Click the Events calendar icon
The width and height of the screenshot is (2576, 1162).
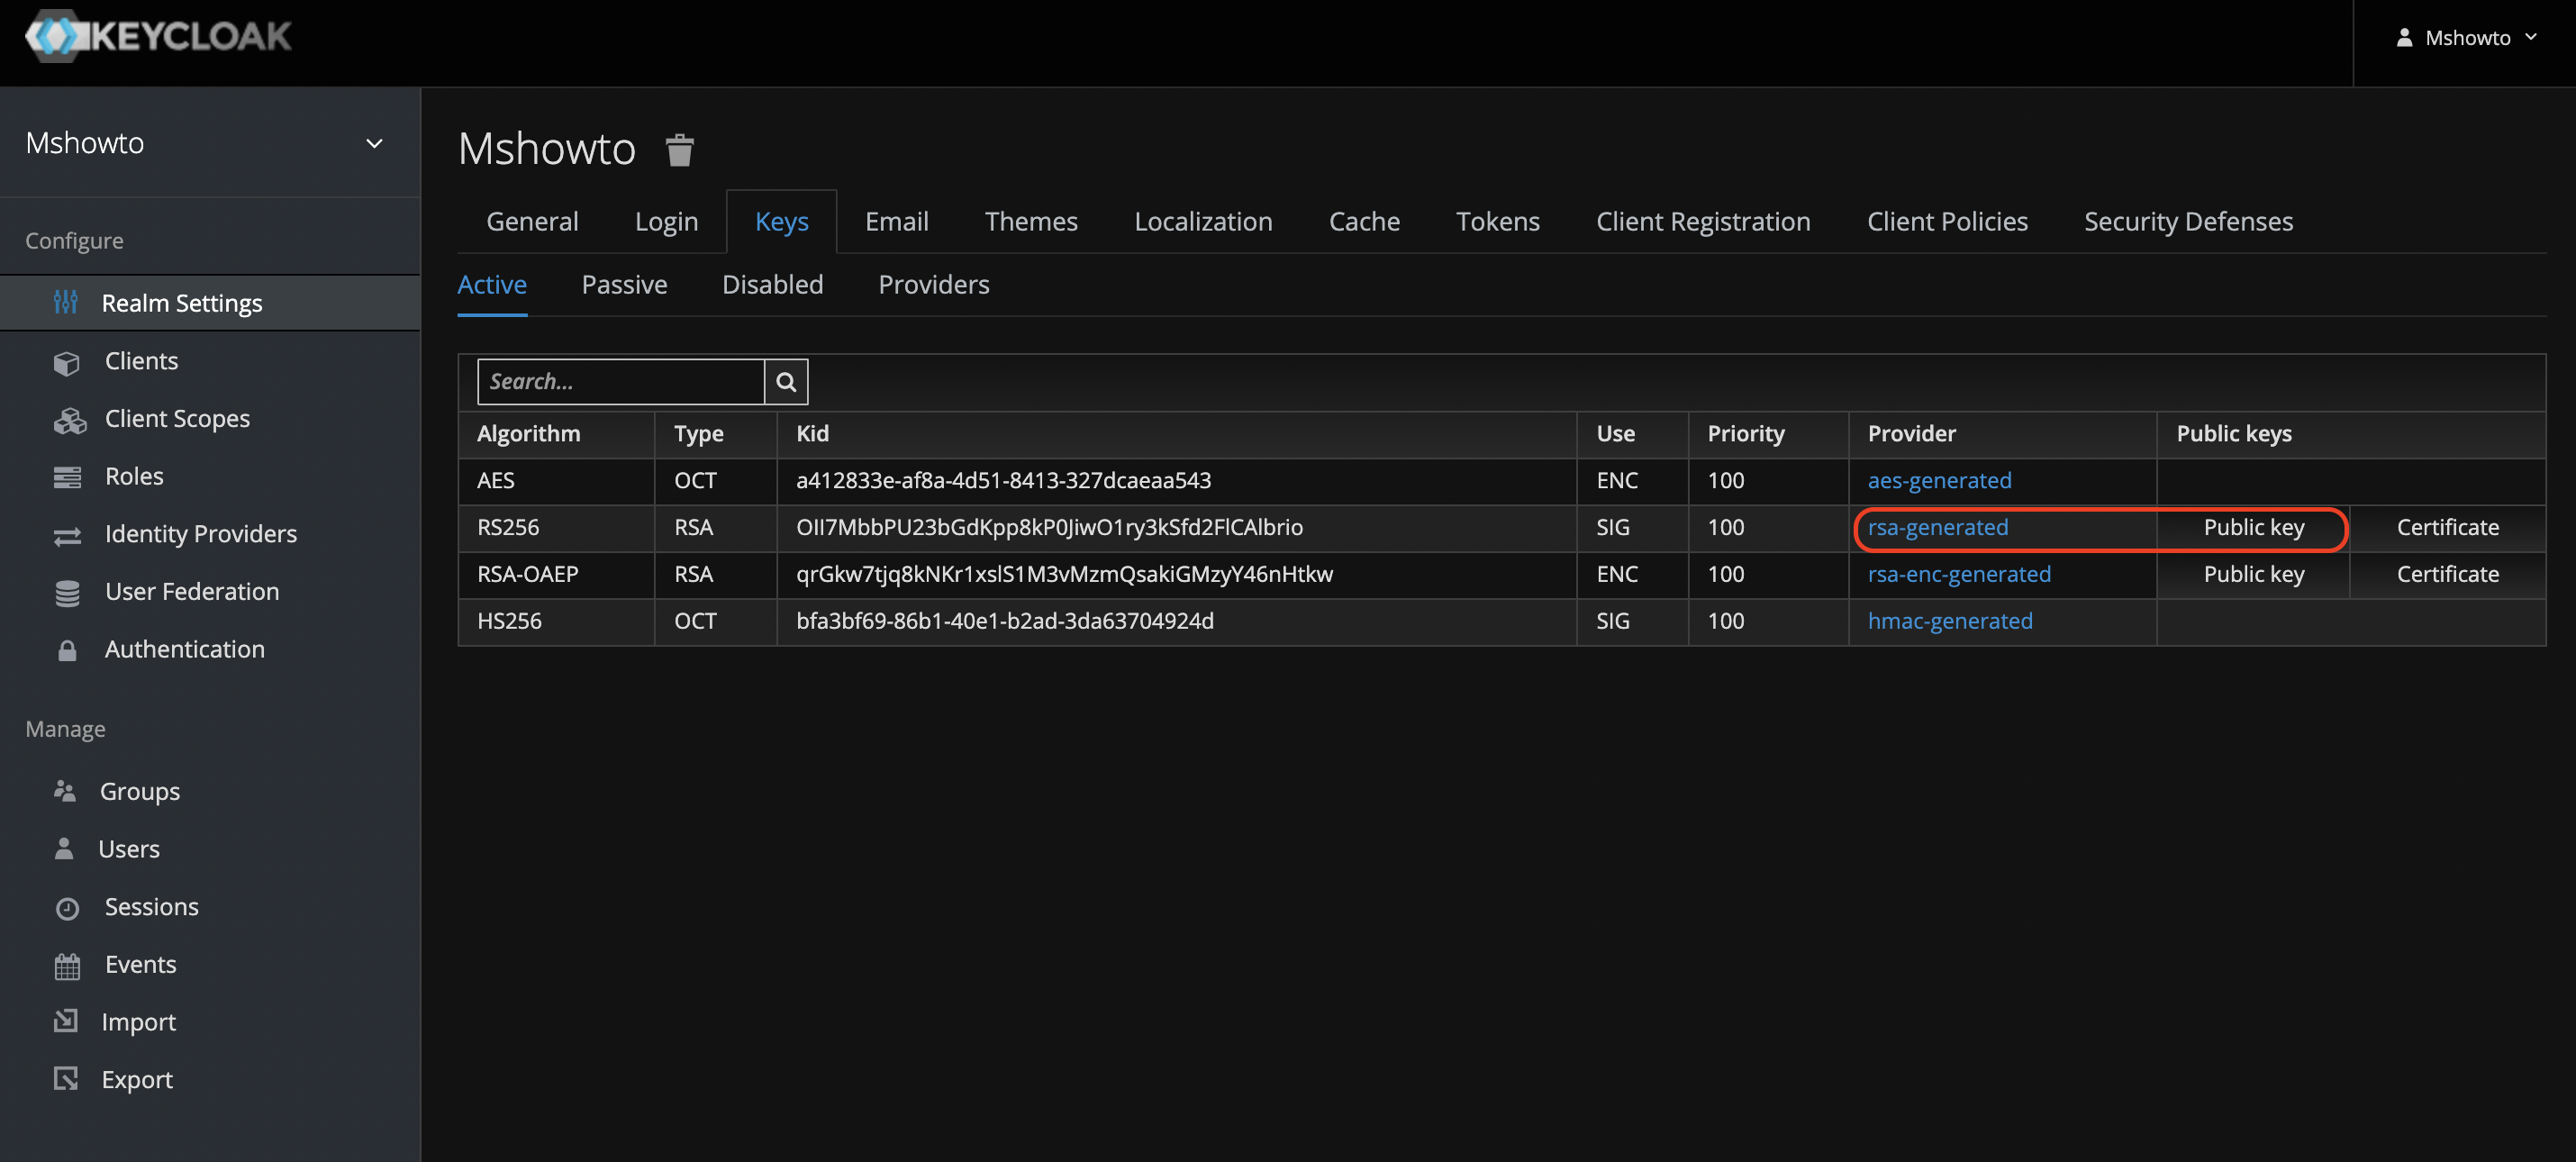[67, 966]
